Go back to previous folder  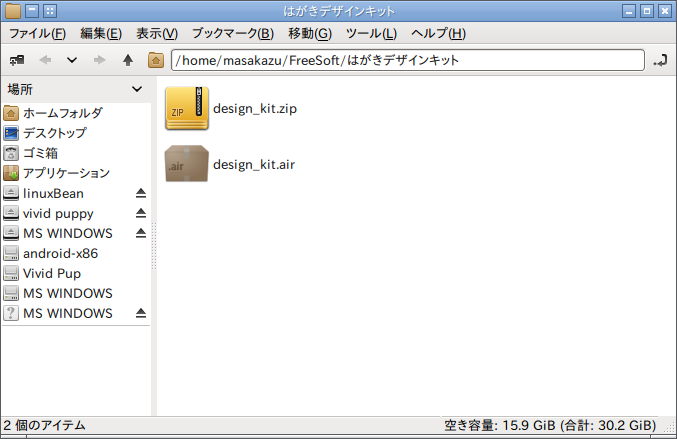point(45,60)
